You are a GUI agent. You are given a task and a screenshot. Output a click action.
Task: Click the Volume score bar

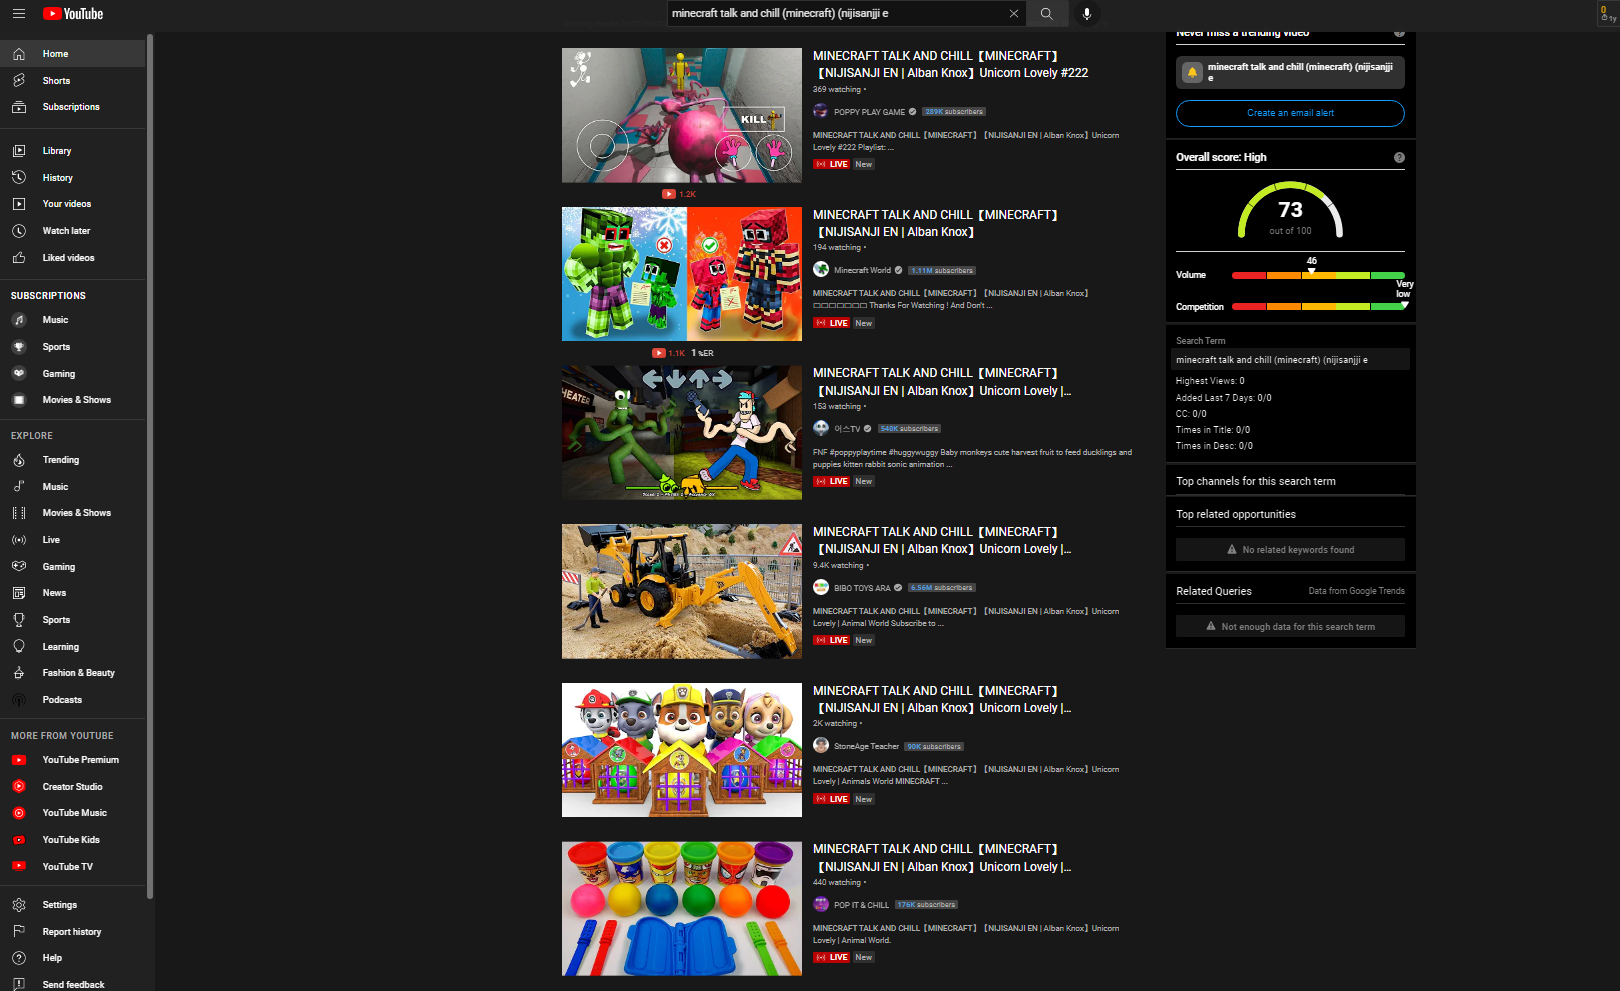click(1318, 275)
